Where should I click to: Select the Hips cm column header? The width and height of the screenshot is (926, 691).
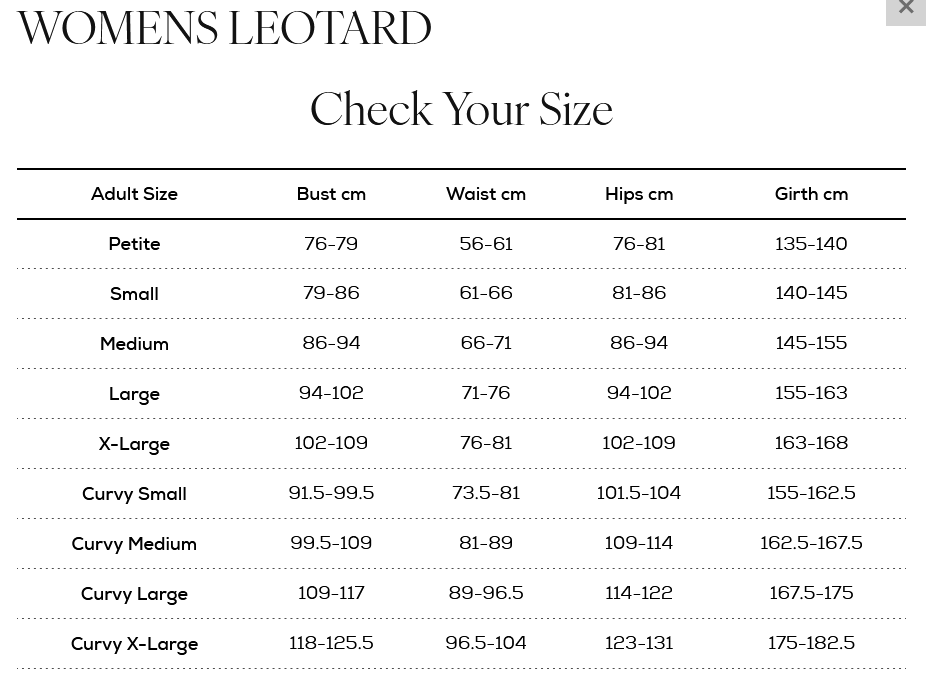(x=639, y=194)
